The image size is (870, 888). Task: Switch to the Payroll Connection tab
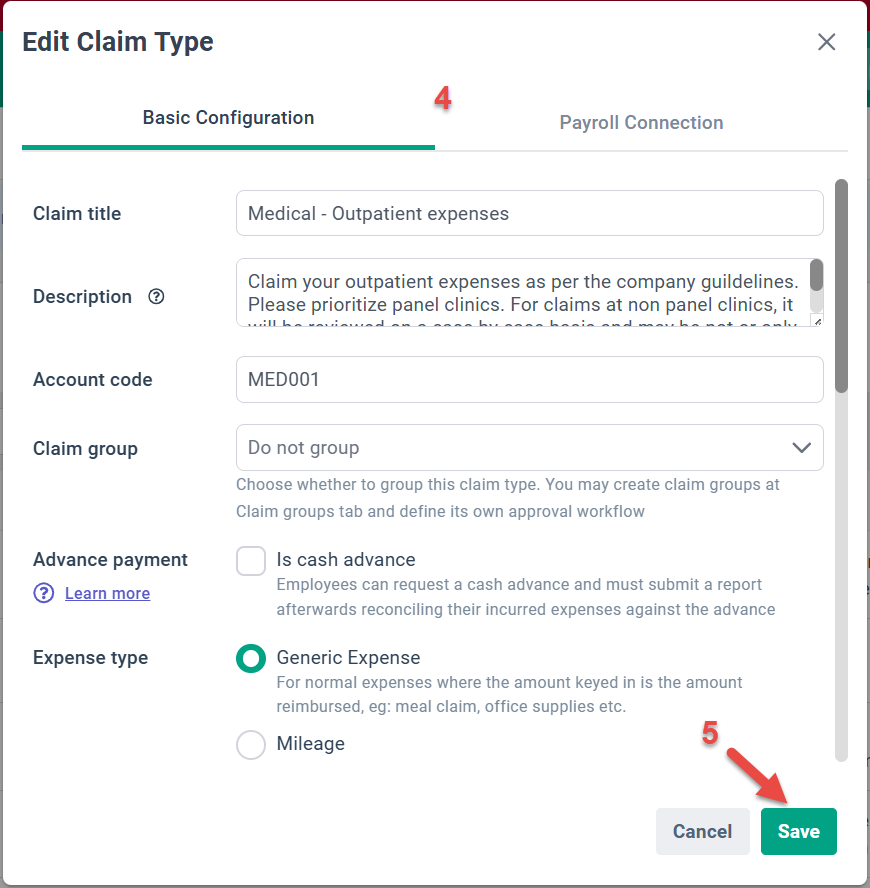pyautogui.click(x=641, y=122)
